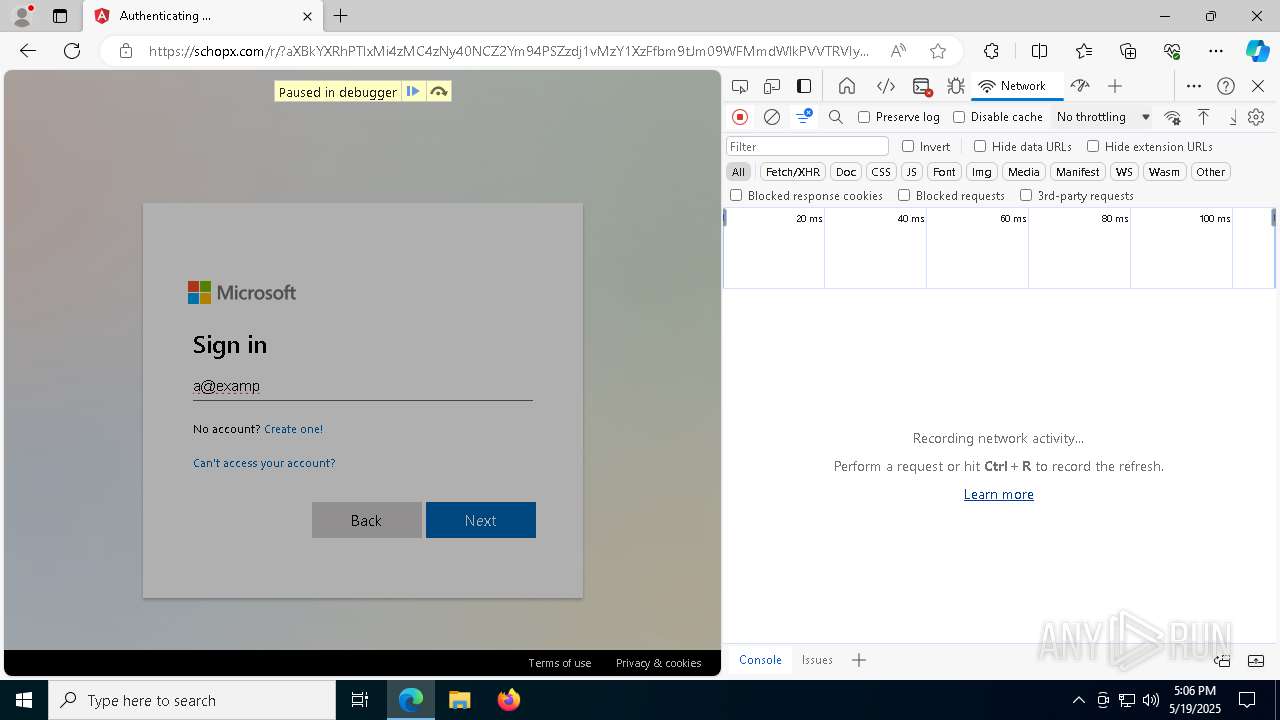
Task: Show hidden system tray icons chevron
Action: click(1079, 700)
